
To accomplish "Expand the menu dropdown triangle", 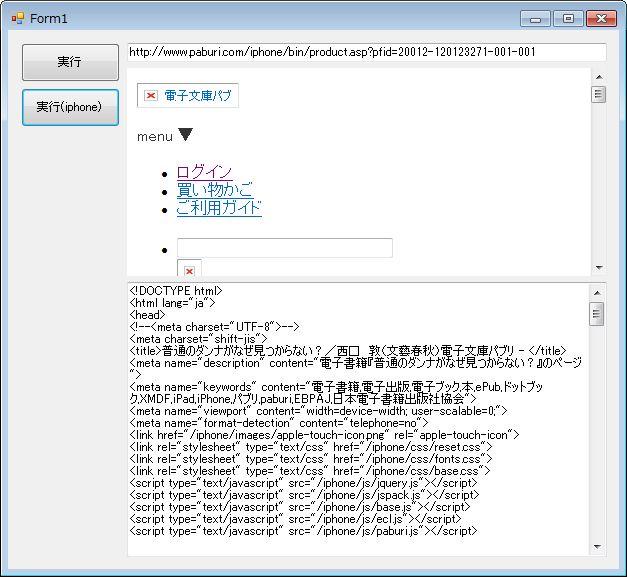I will (x=186, y=136).
